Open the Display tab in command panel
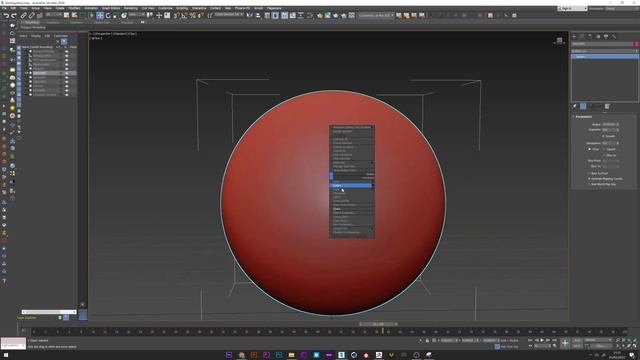 click(x=606, y=36)
